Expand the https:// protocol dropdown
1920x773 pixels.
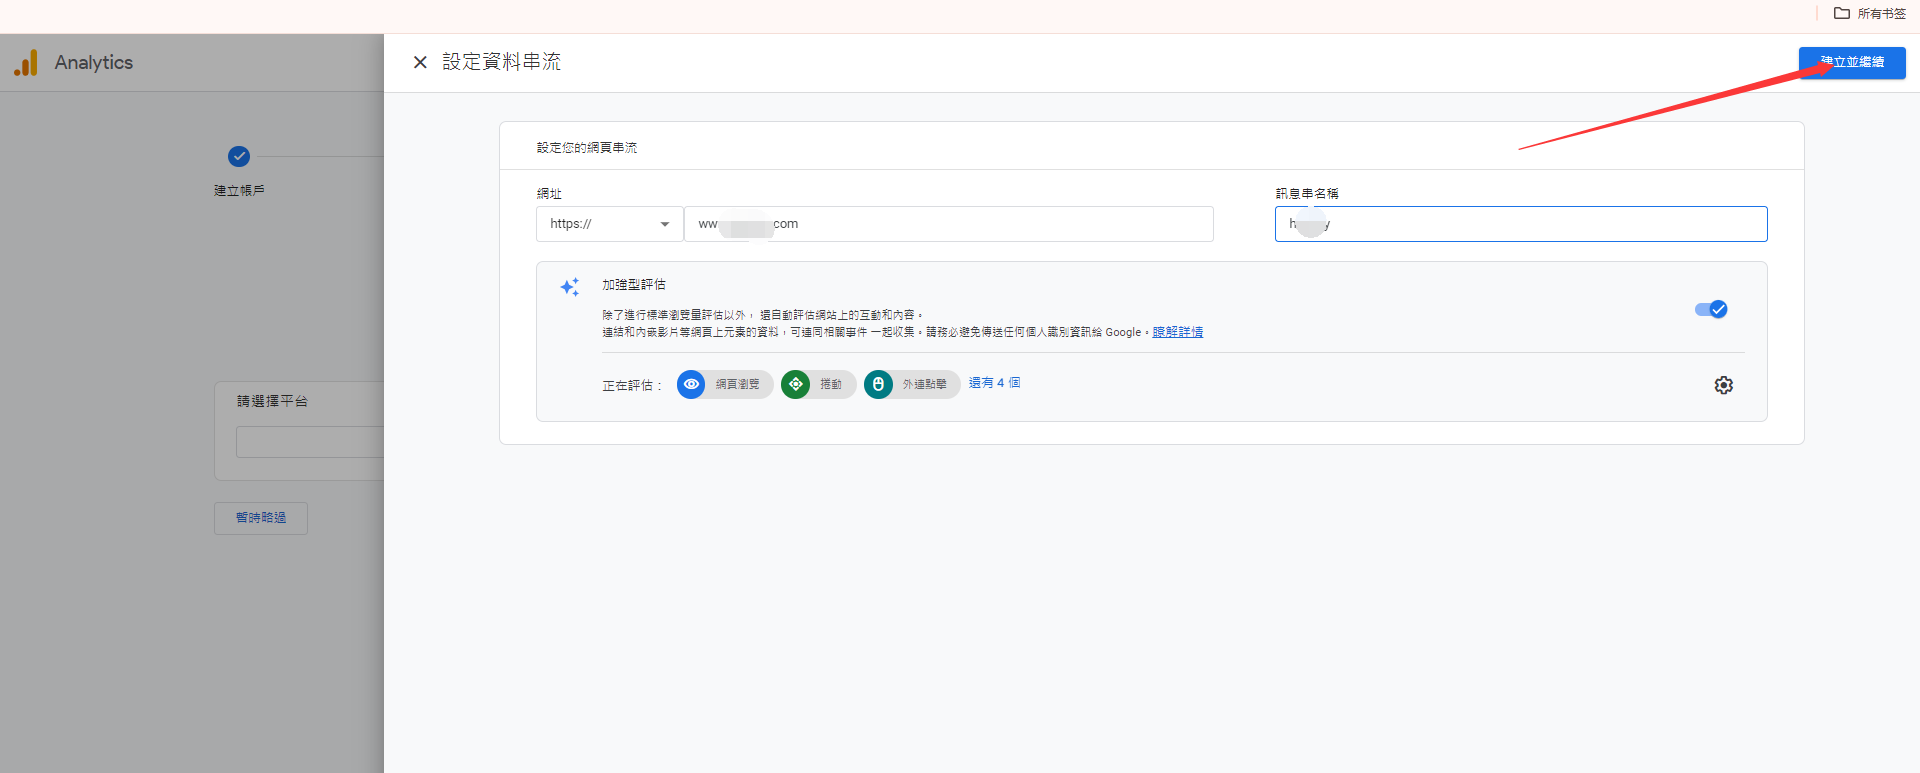(609, 224)
